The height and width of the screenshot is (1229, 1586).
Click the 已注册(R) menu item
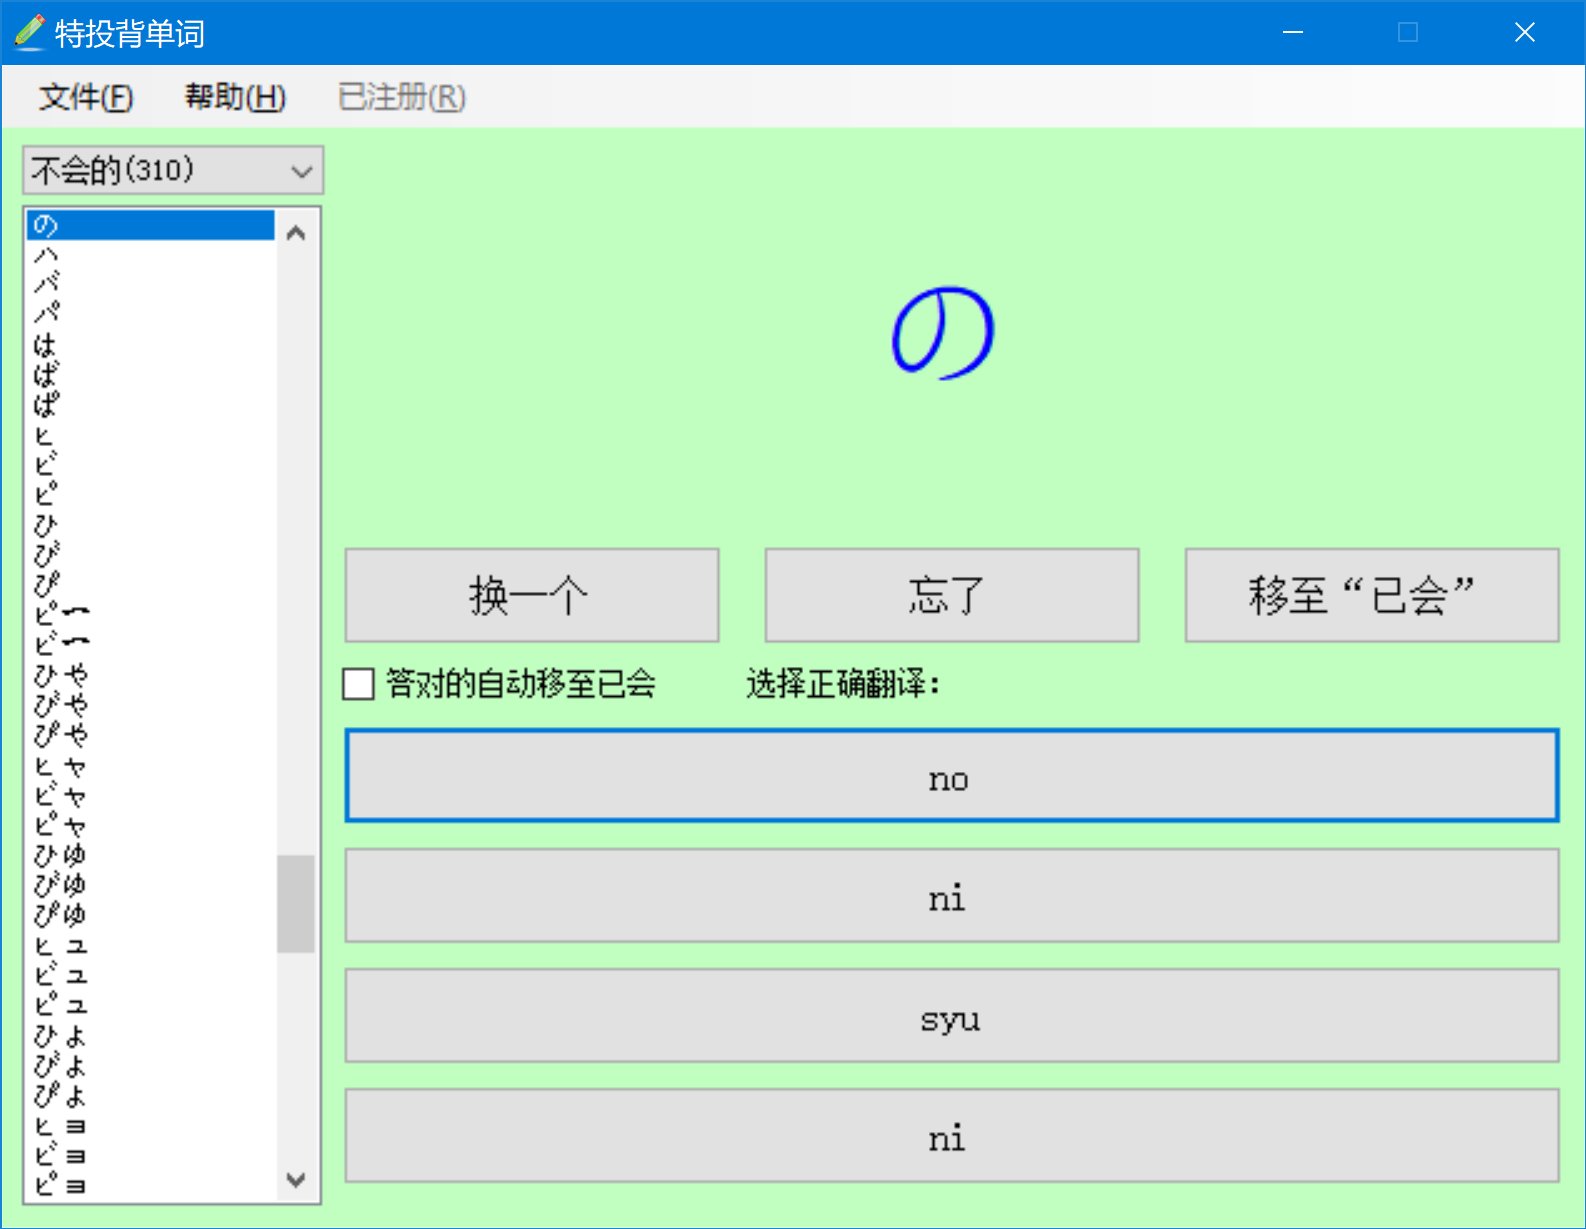[x=402, y=97]
